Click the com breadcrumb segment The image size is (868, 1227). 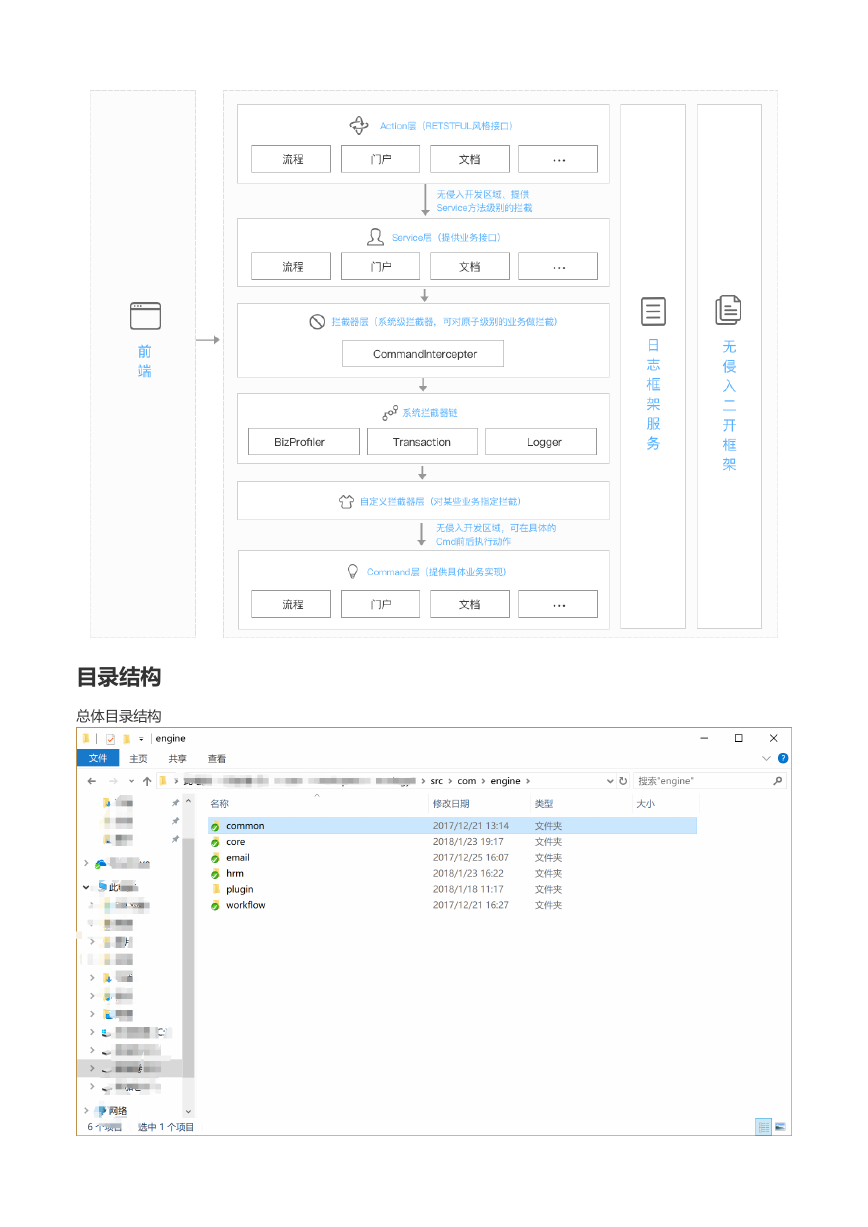[467, 781]
